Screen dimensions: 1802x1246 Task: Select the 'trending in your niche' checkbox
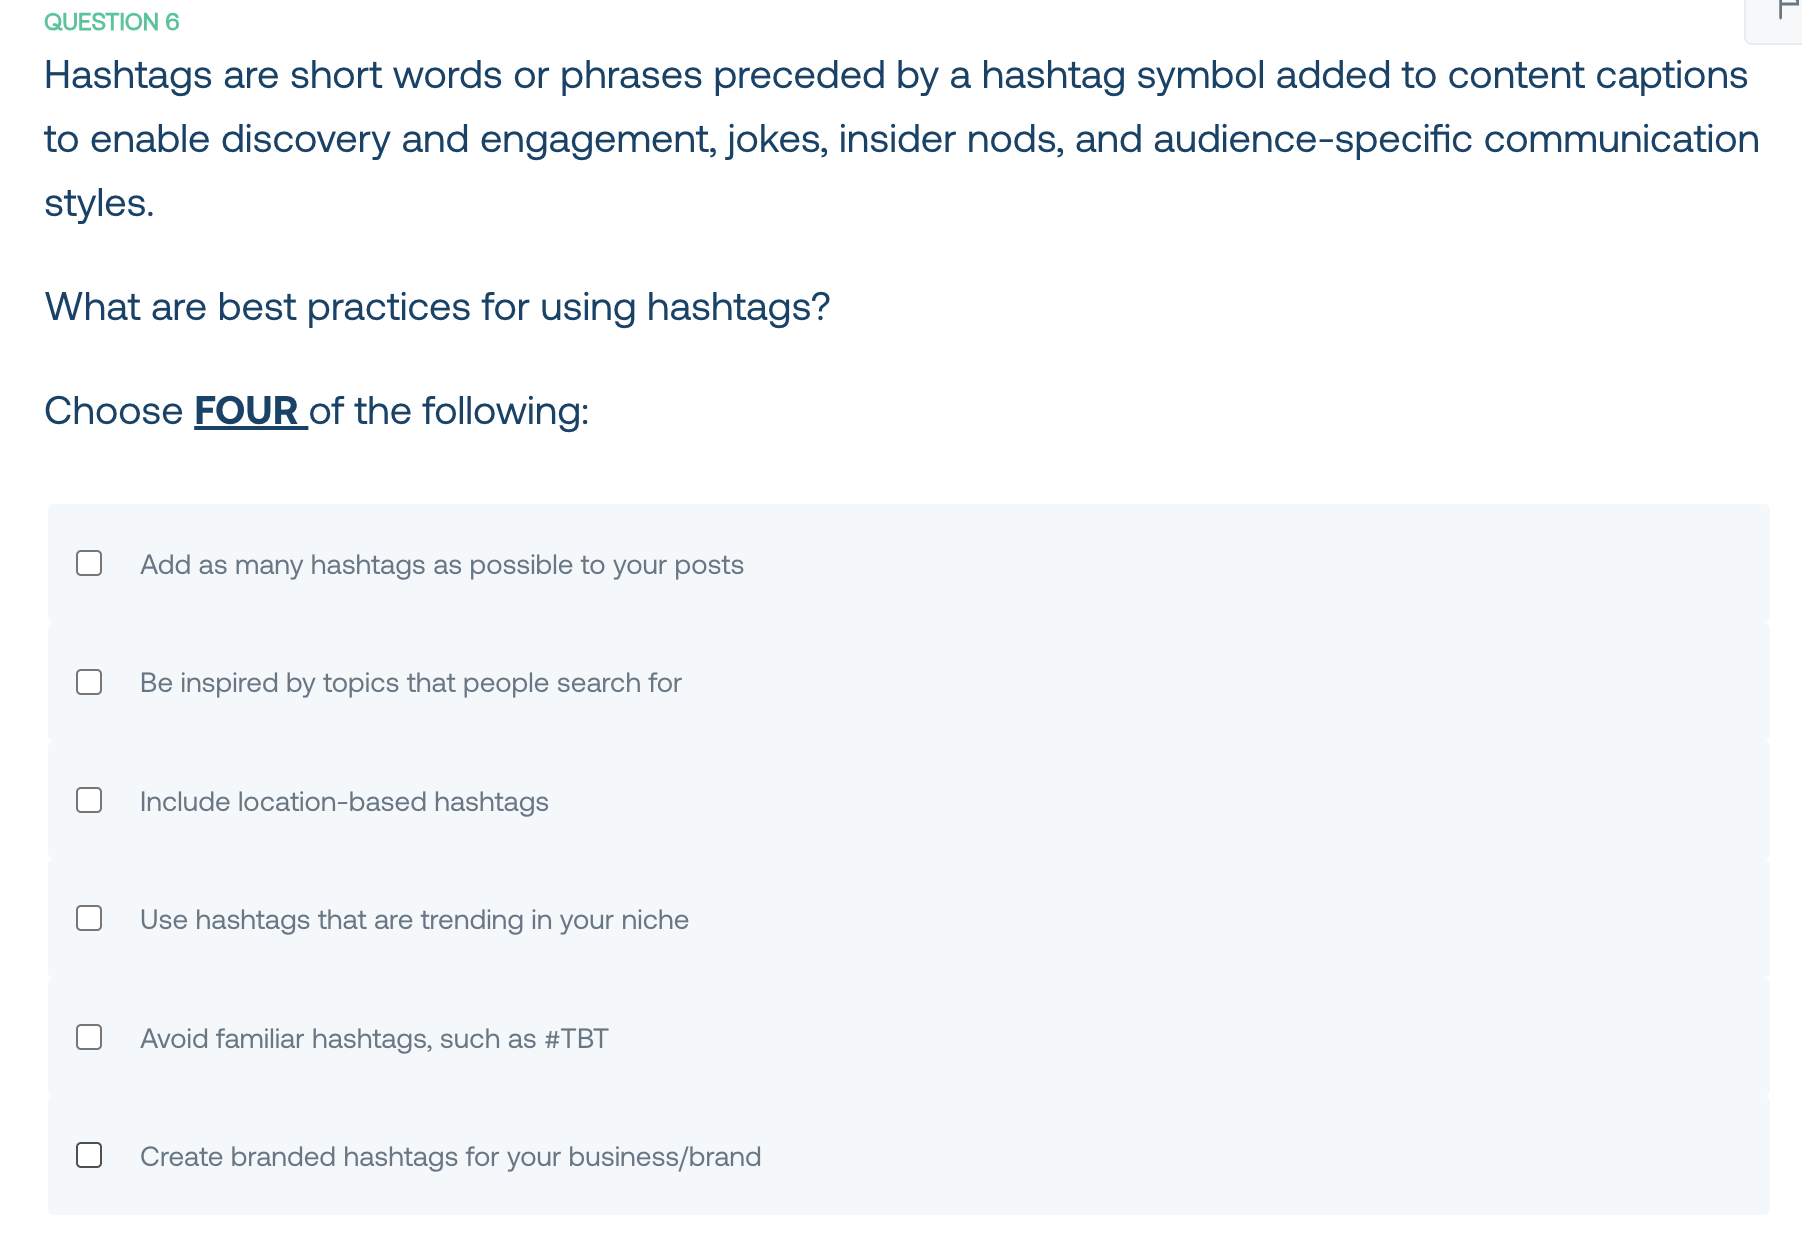pyautogui.click(x=89, y=918)
